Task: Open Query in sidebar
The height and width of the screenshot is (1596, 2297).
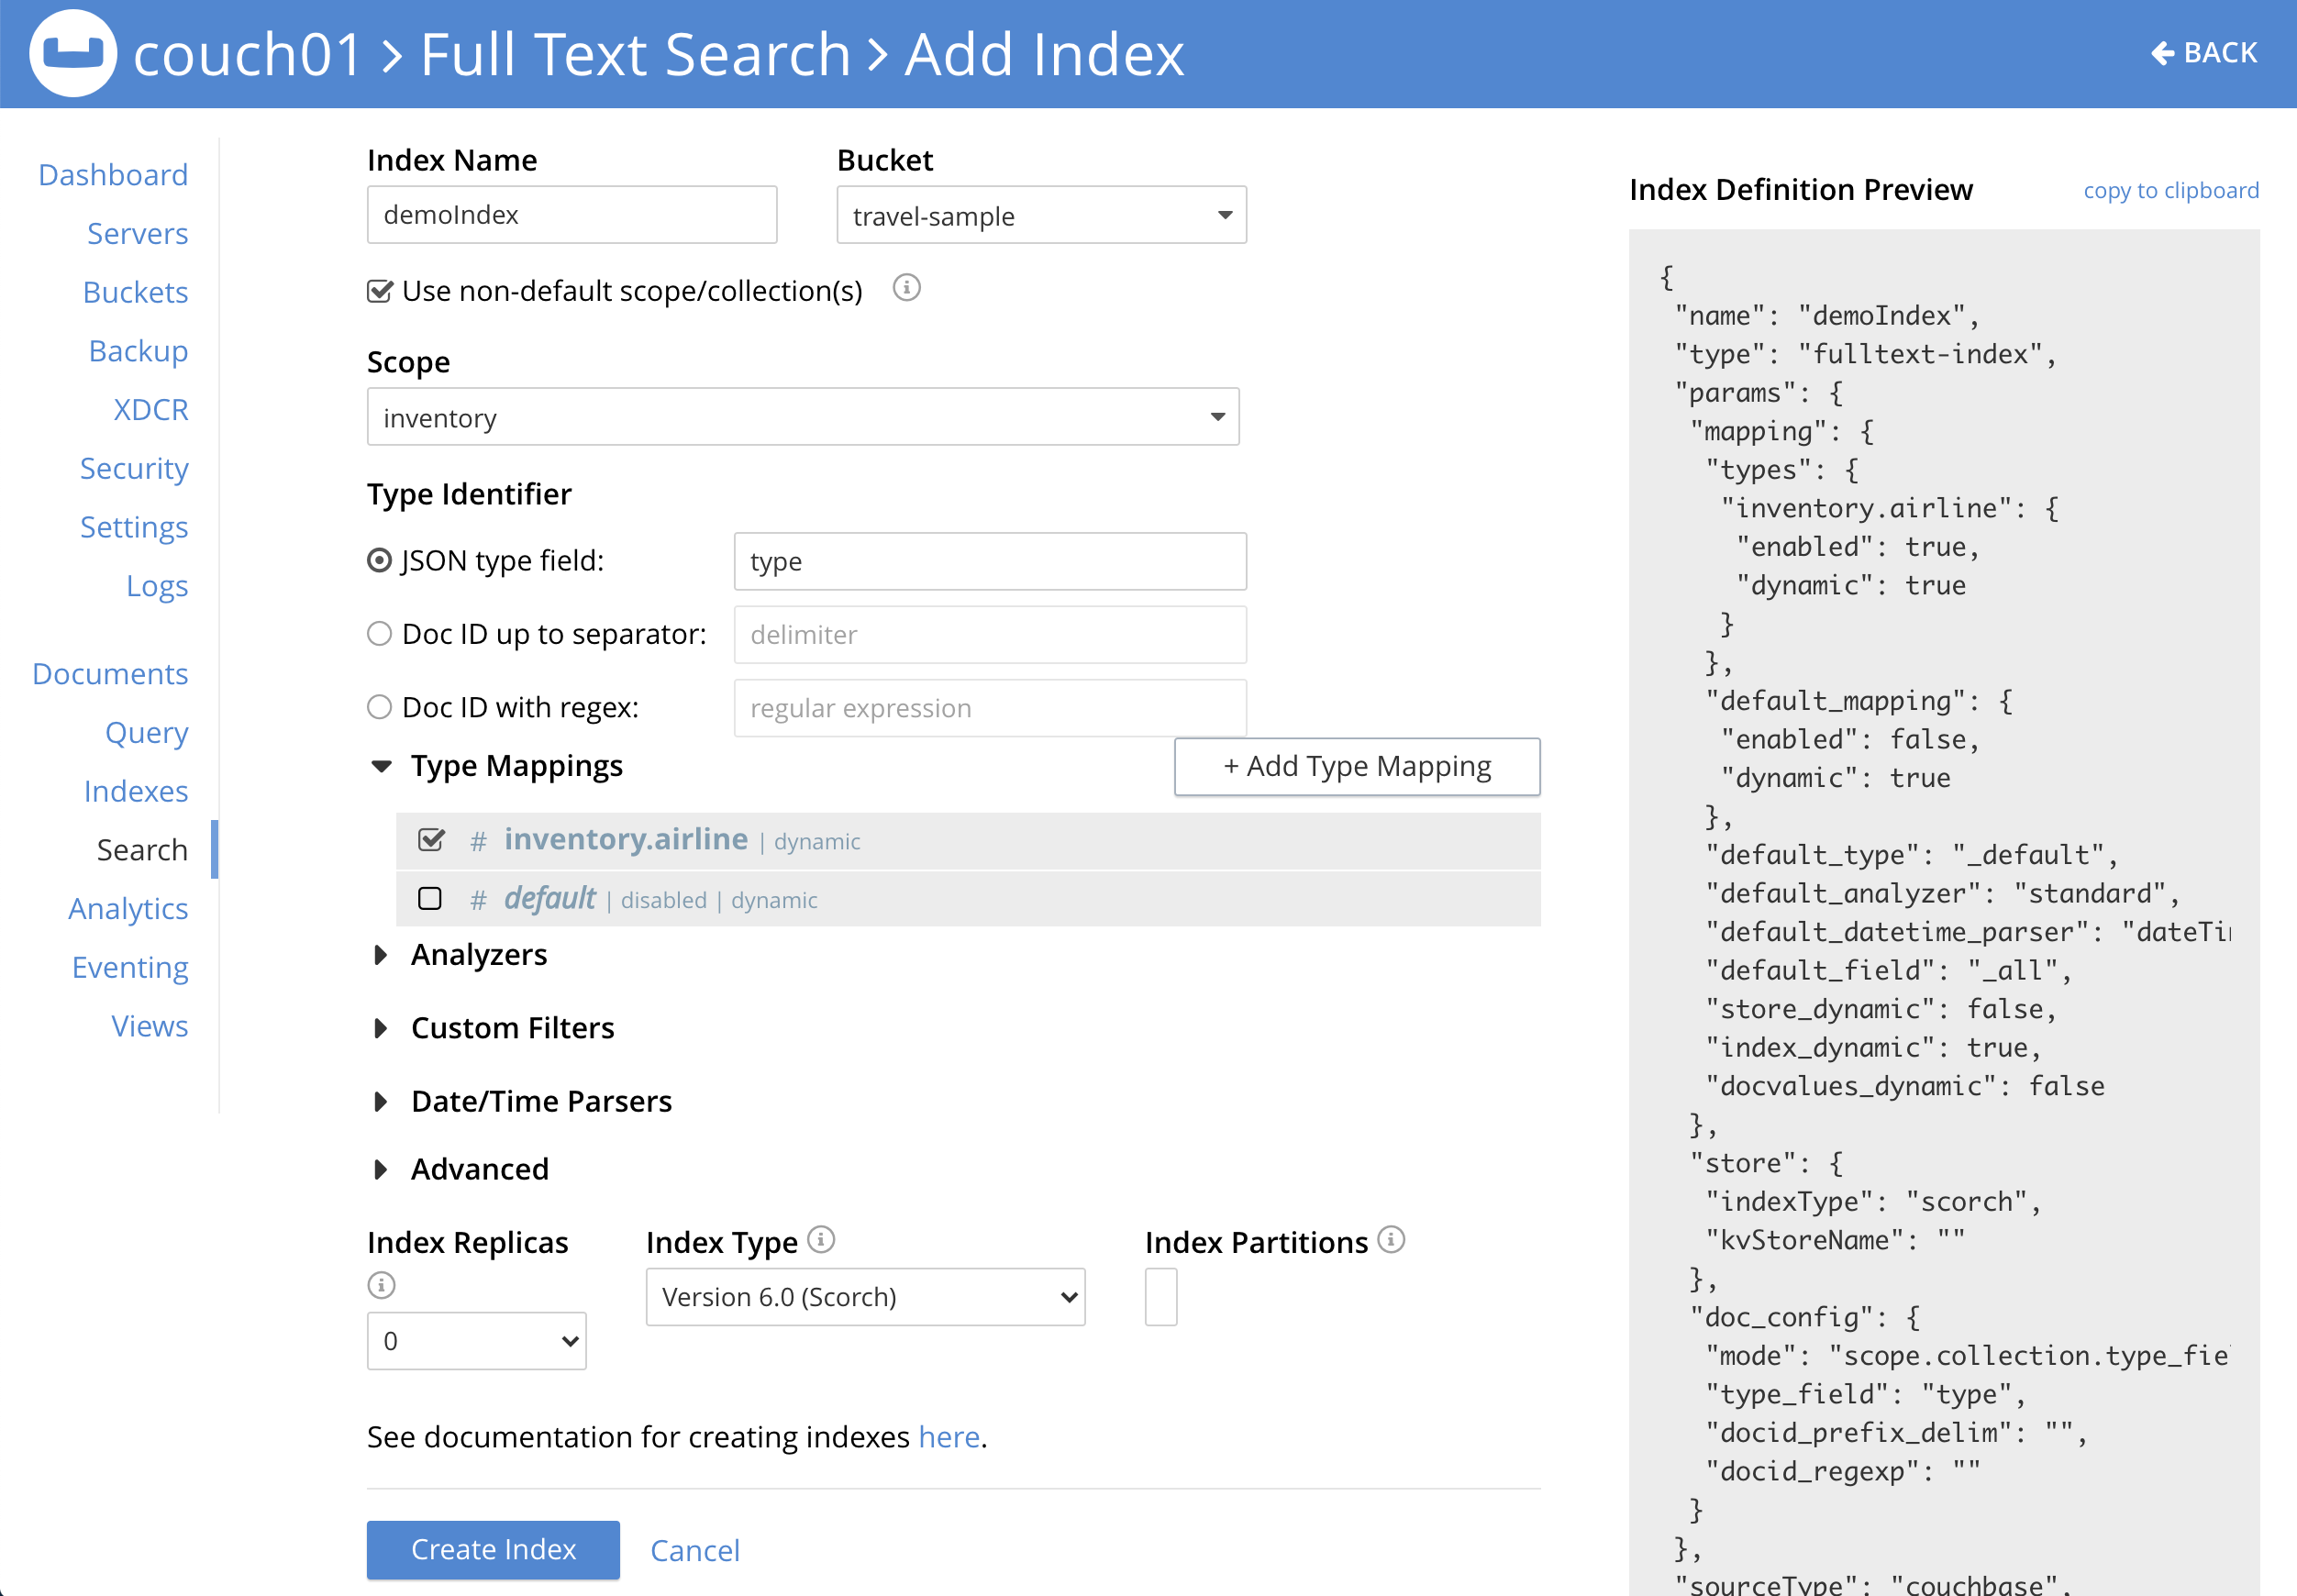Action: coord(147,733)
